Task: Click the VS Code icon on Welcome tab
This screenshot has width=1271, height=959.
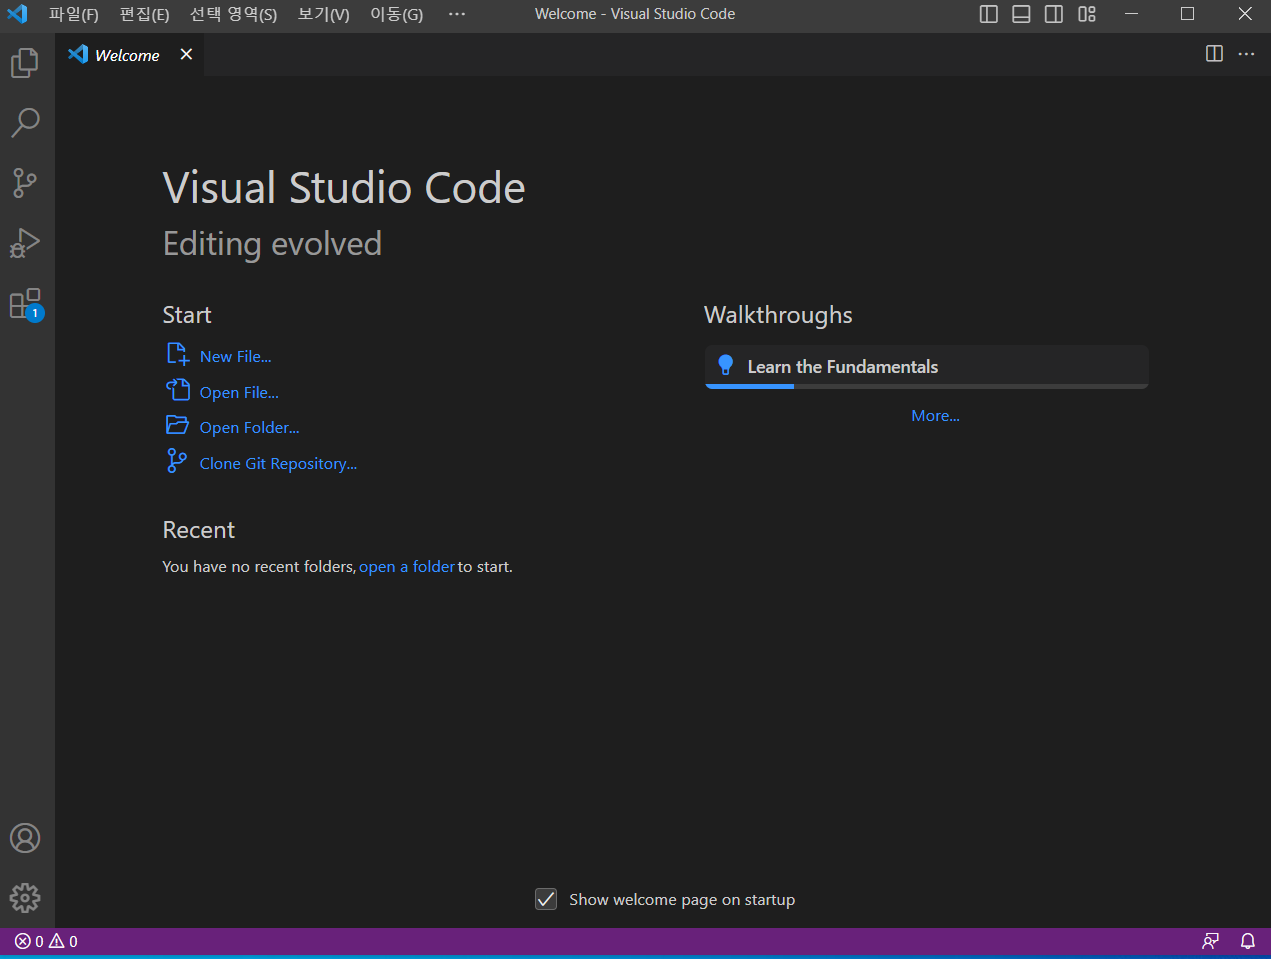Action: [x=78, y=54]
